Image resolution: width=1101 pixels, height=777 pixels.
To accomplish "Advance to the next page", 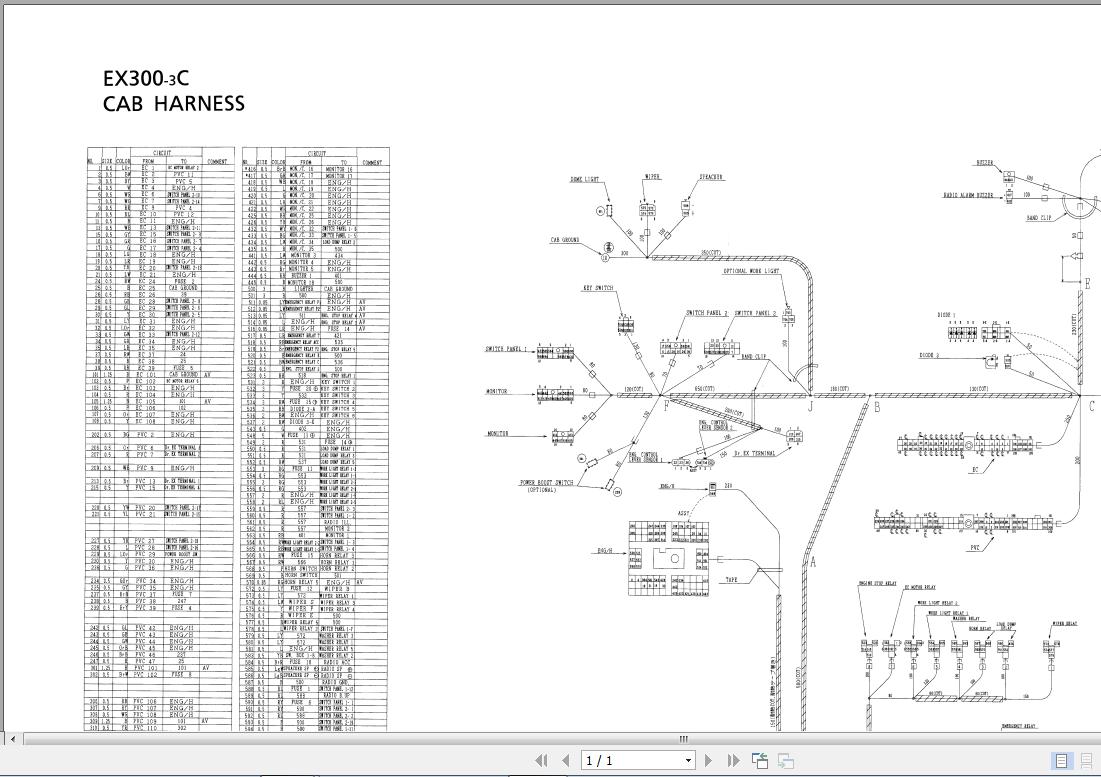I will click(x=708, y=760).
